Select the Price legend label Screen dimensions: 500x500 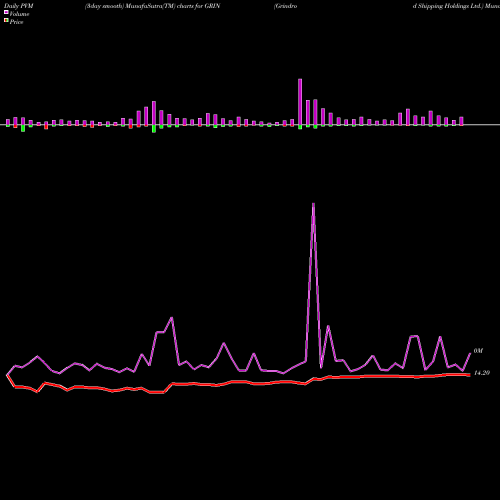(16, 22)
